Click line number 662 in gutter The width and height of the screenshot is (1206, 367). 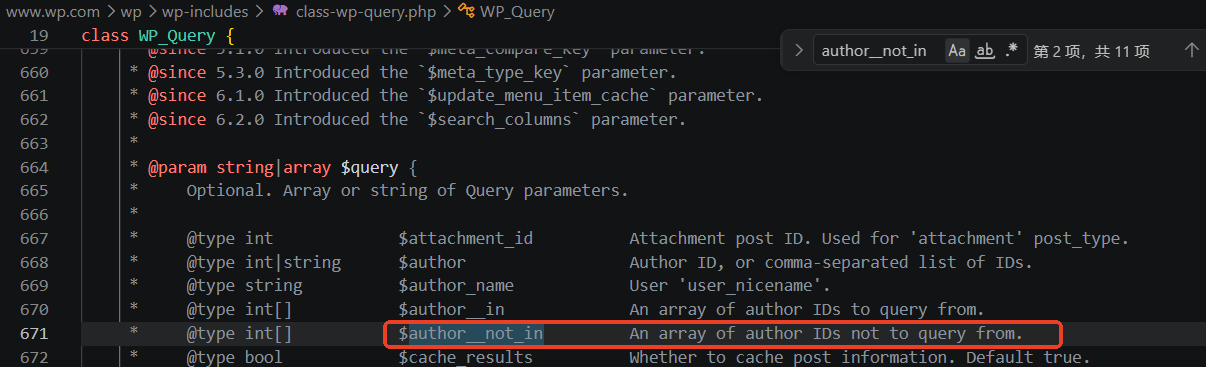[x=33, y=120]
